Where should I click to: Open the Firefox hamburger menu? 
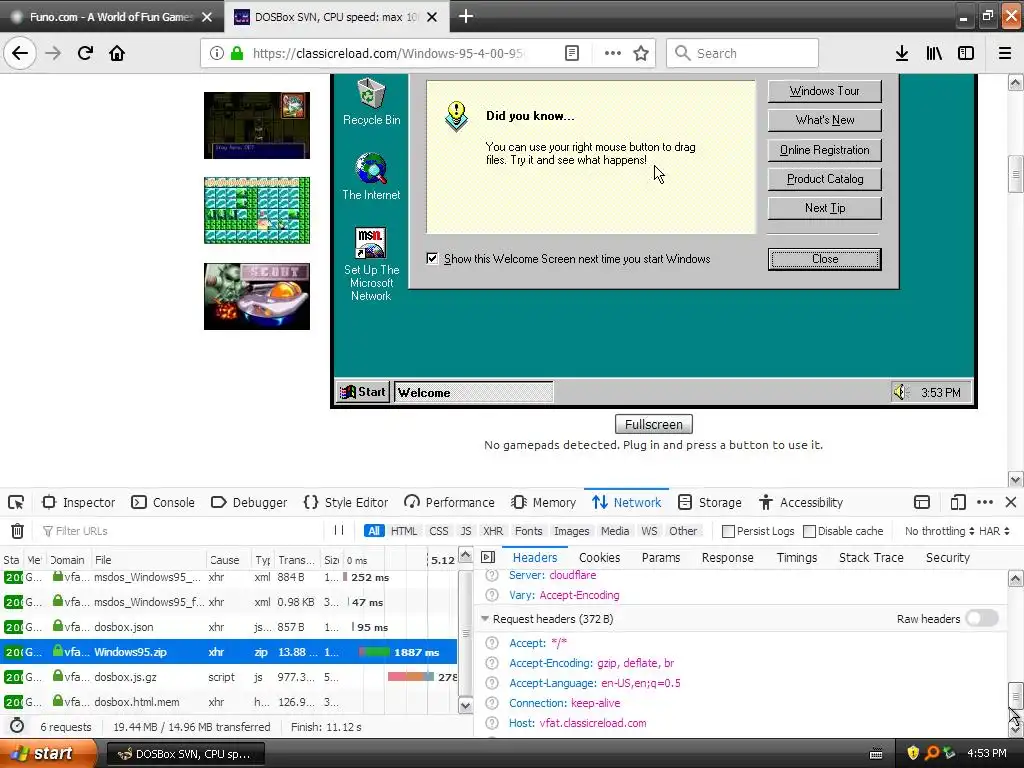pyautogui.click(x=1005, y=53)
